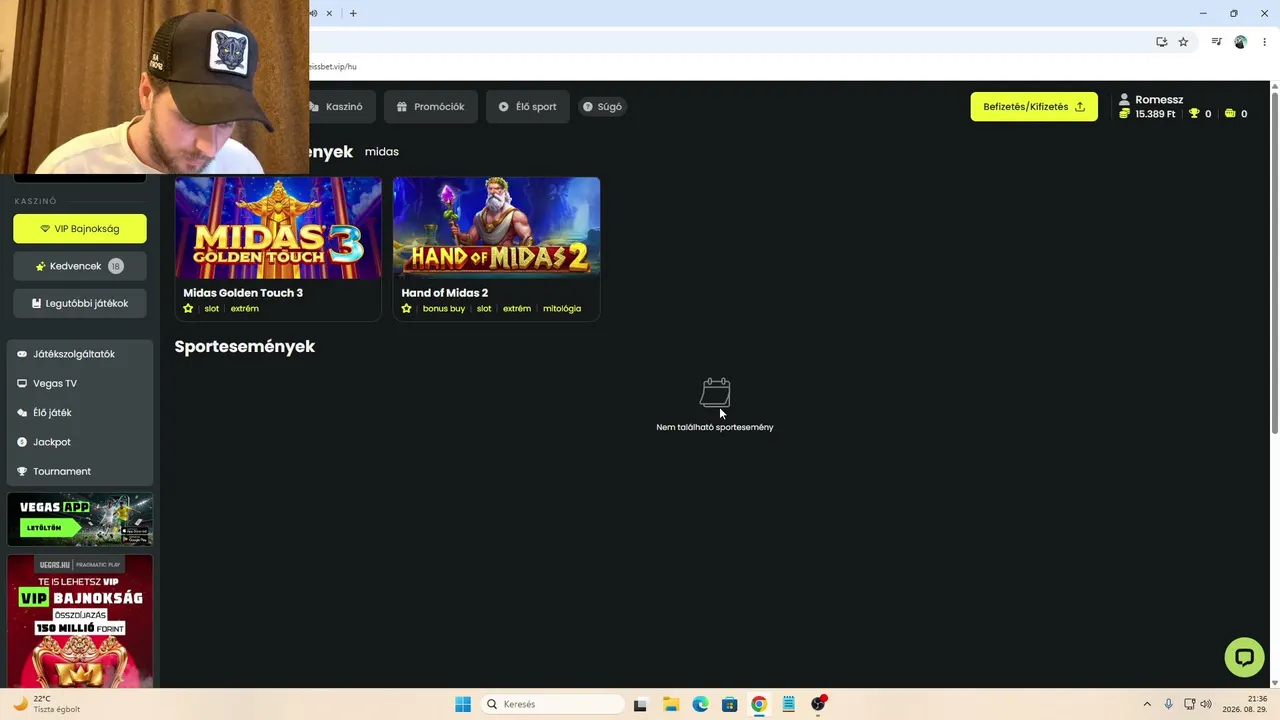Select the 'slot' tag under Midas Golden Touch 3
1280x720 pixels.
coord(212,309)
